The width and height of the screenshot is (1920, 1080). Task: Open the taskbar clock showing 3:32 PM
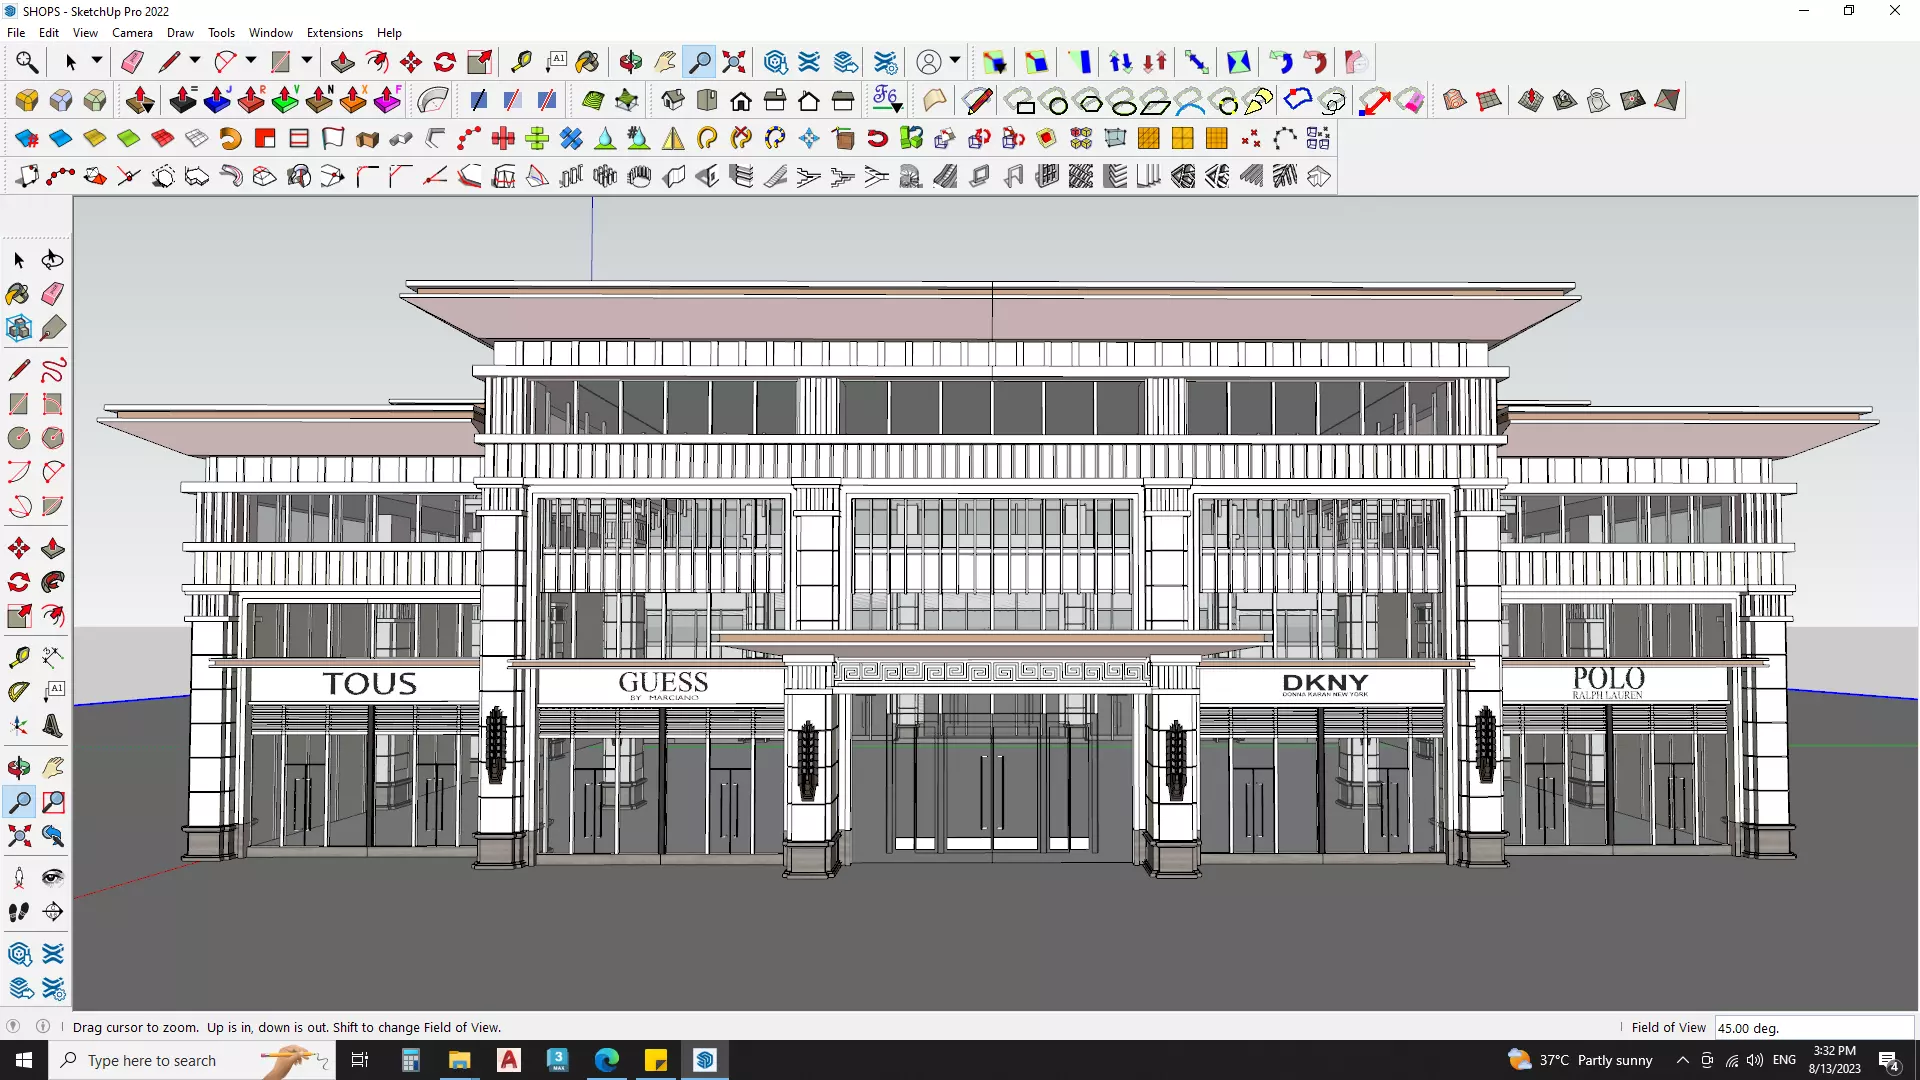1834,1060
